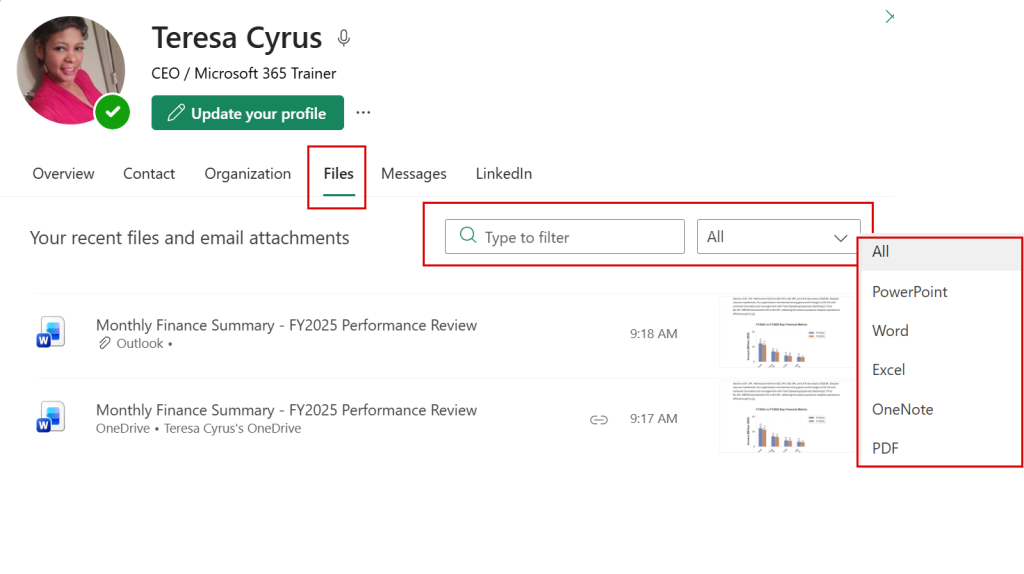This screenshot has height=574, width=1024.
Task: Open the Overview tab
Action: coord(63,174)
